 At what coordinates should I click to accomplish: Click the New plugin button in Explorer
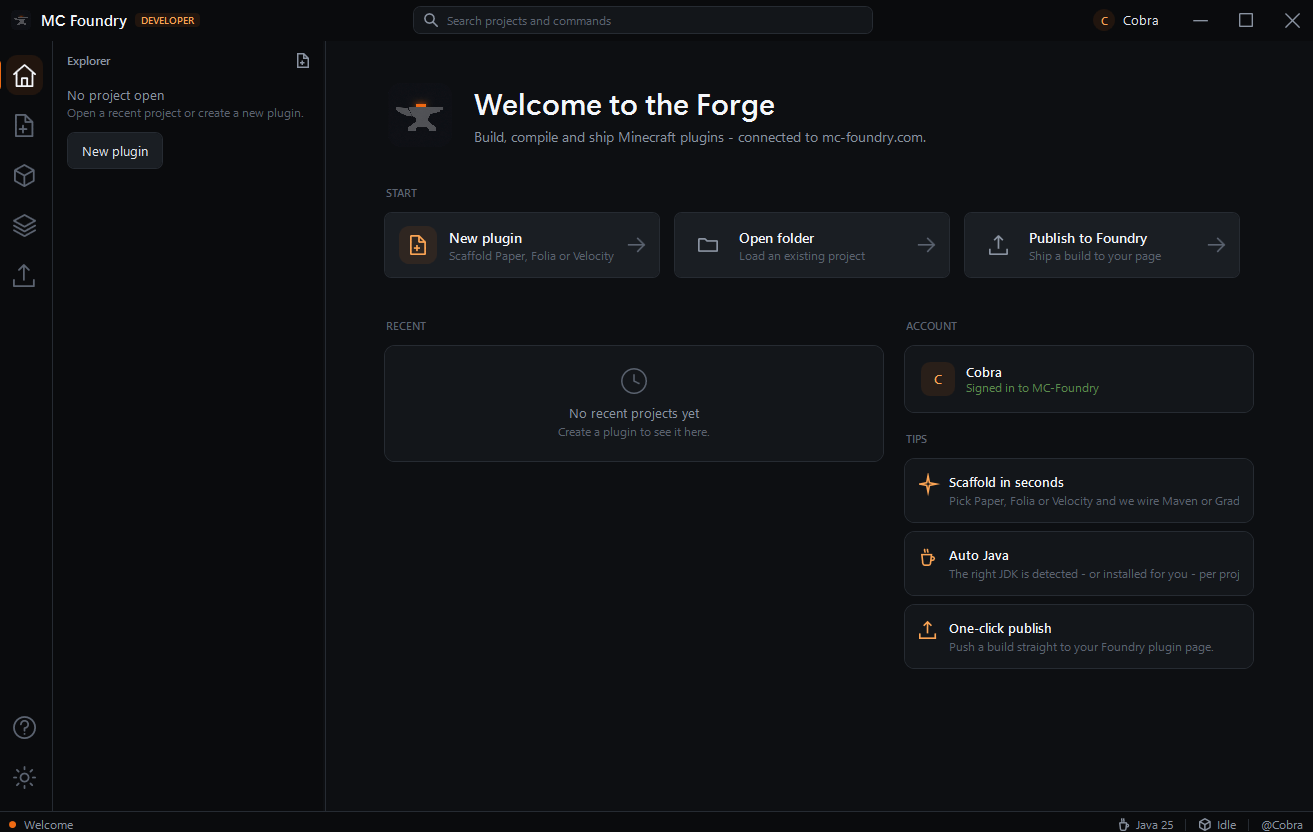pos(115,151)
